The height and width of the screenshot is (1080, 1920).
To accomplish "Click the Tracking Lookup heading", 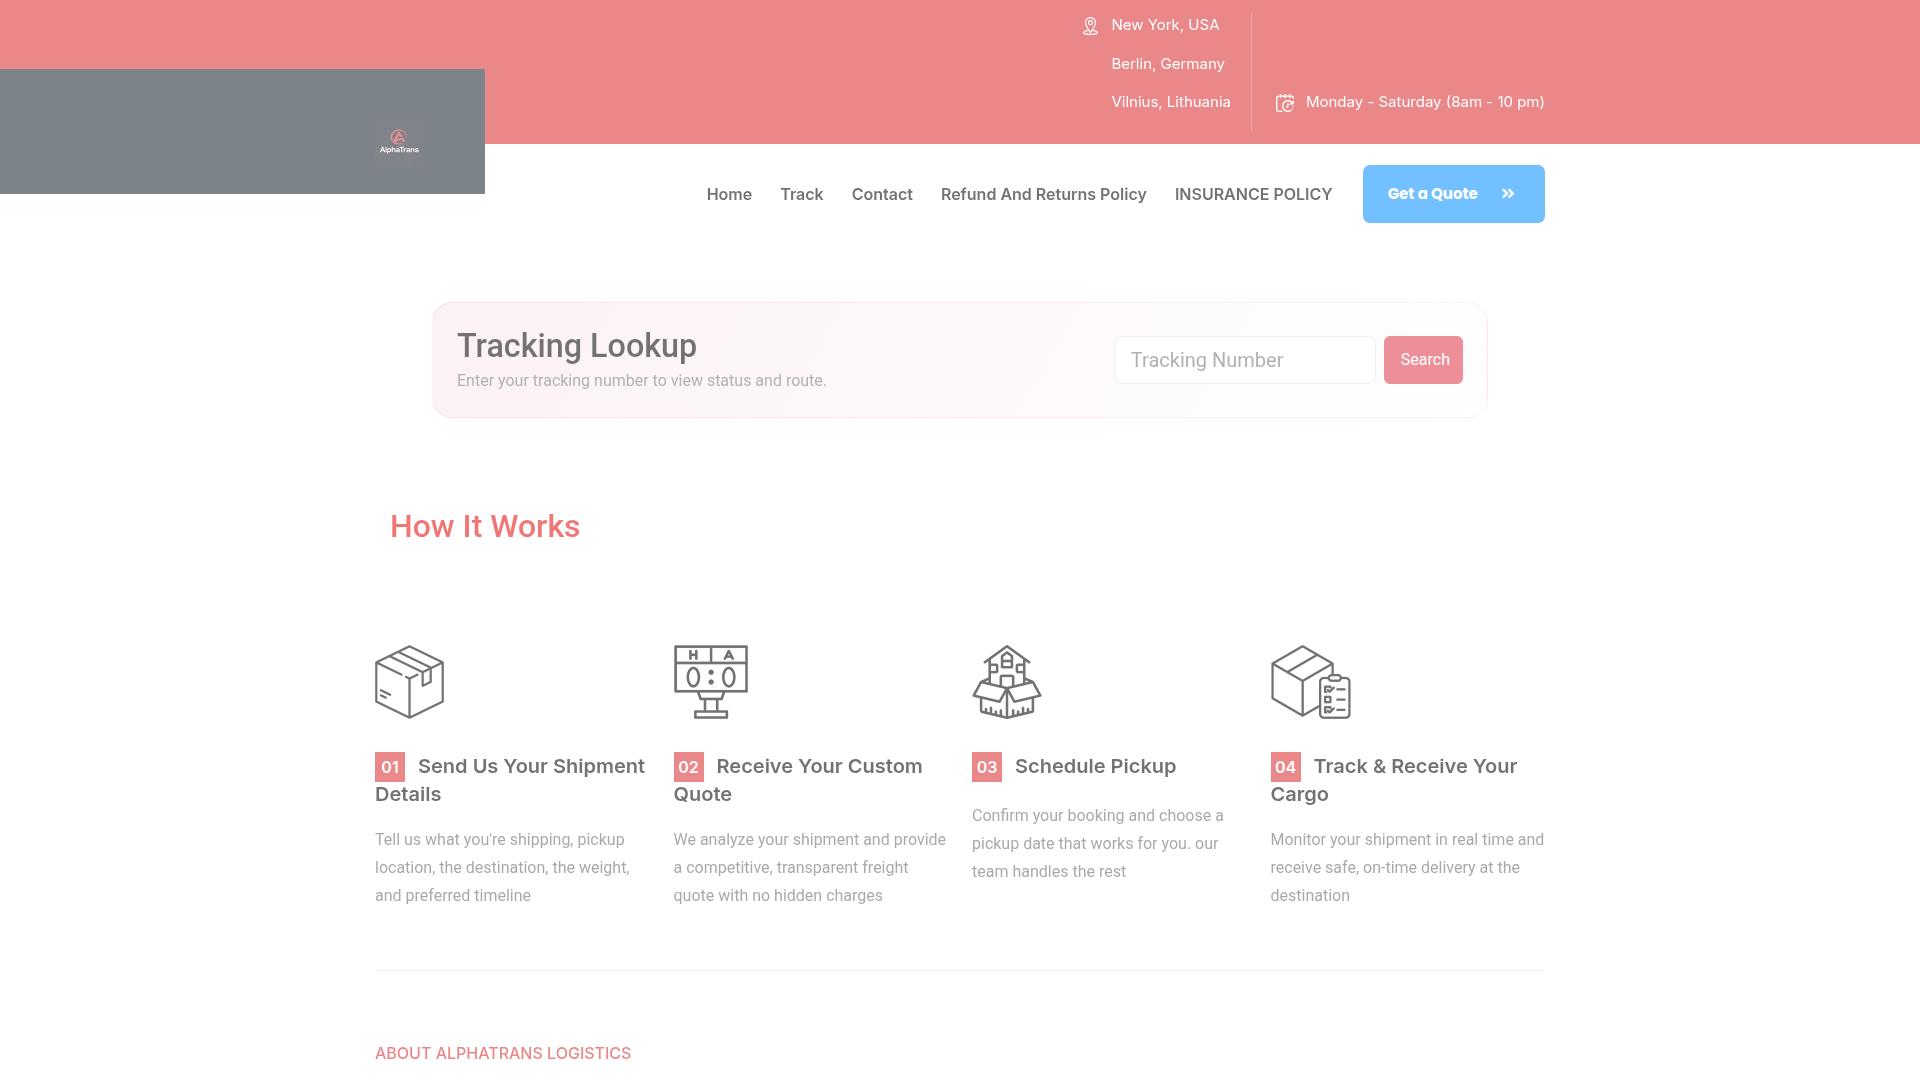I will tap(577, 346).
